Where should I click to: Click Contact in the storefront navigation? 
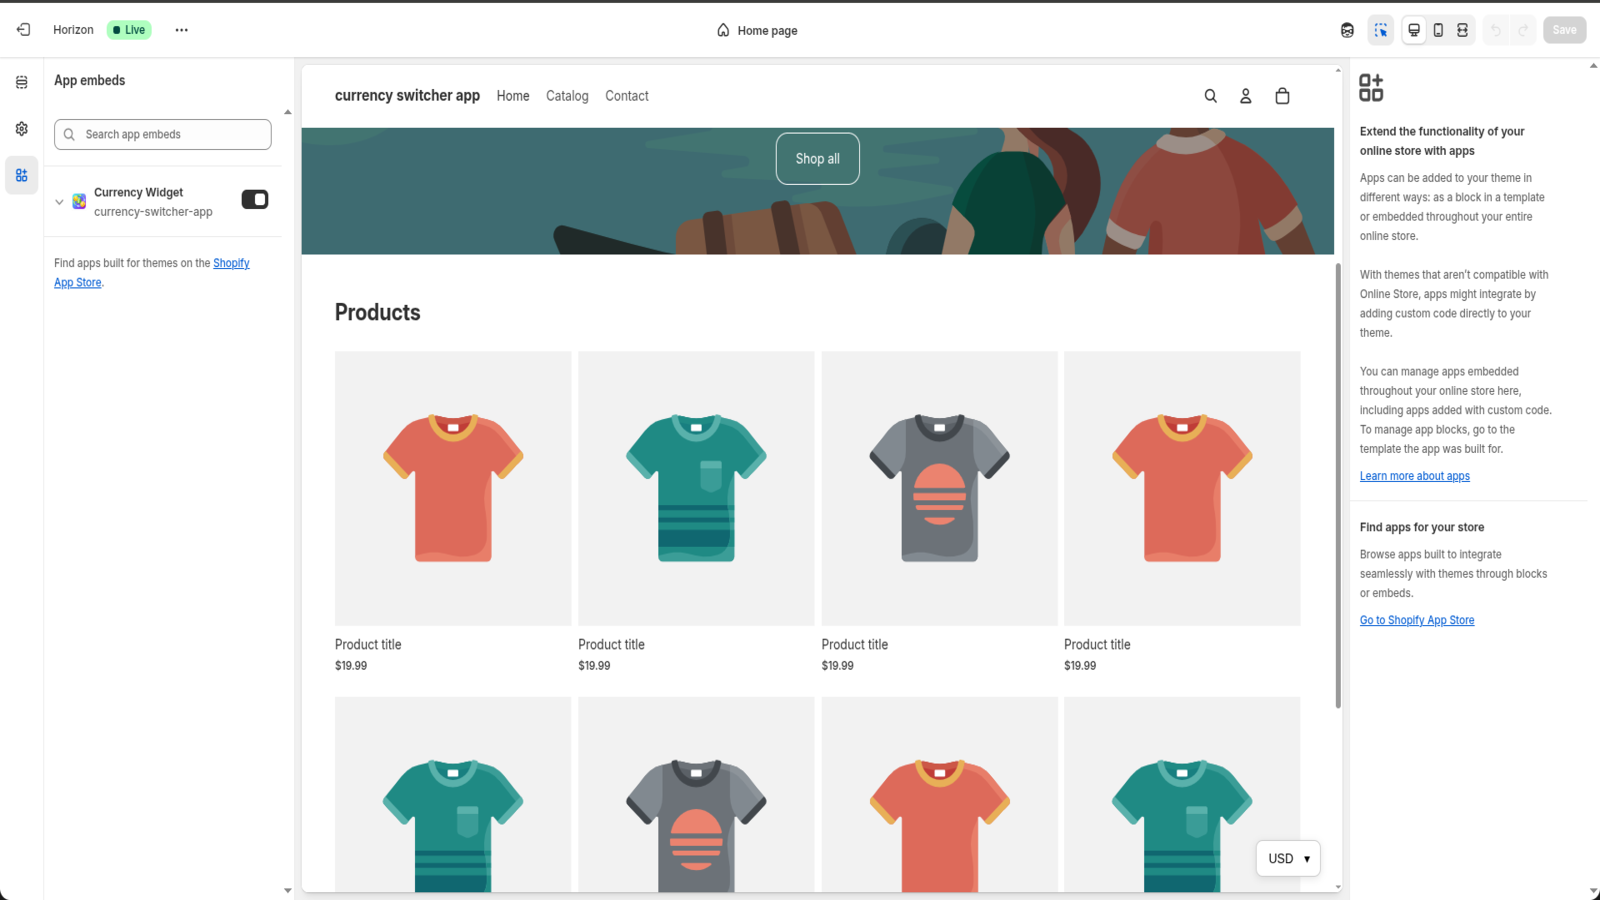[626, 96]
